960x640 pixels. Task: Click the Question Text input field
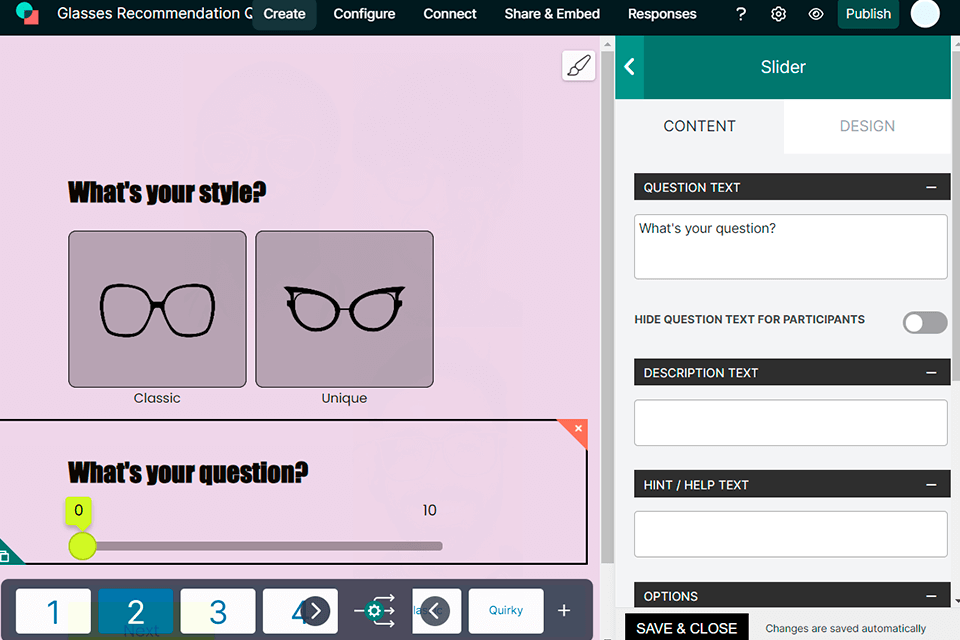[x=790, y=247]
